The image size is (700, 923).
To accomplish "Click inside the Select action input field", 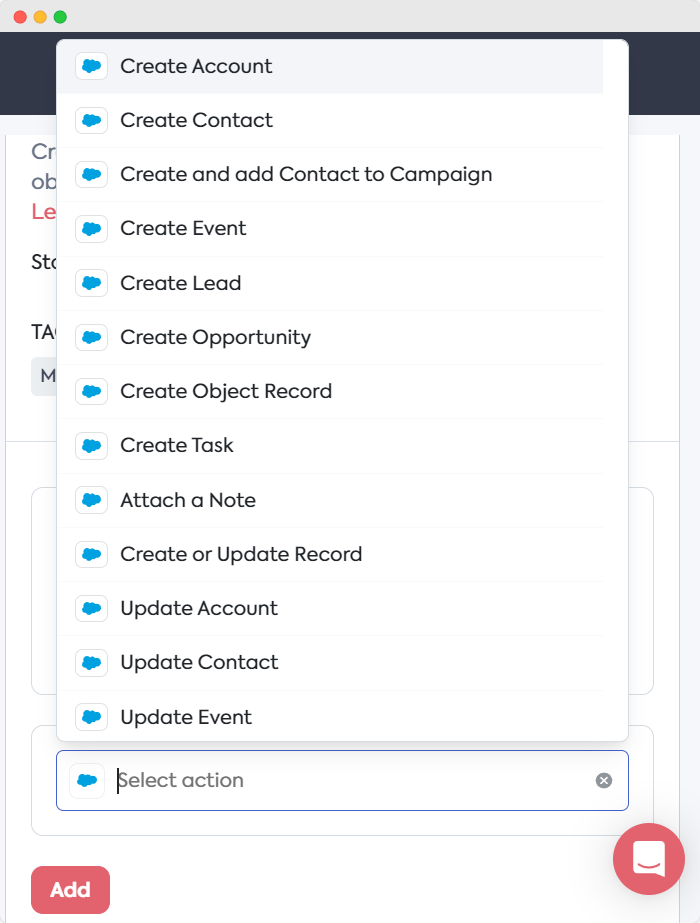I will 250,780.
